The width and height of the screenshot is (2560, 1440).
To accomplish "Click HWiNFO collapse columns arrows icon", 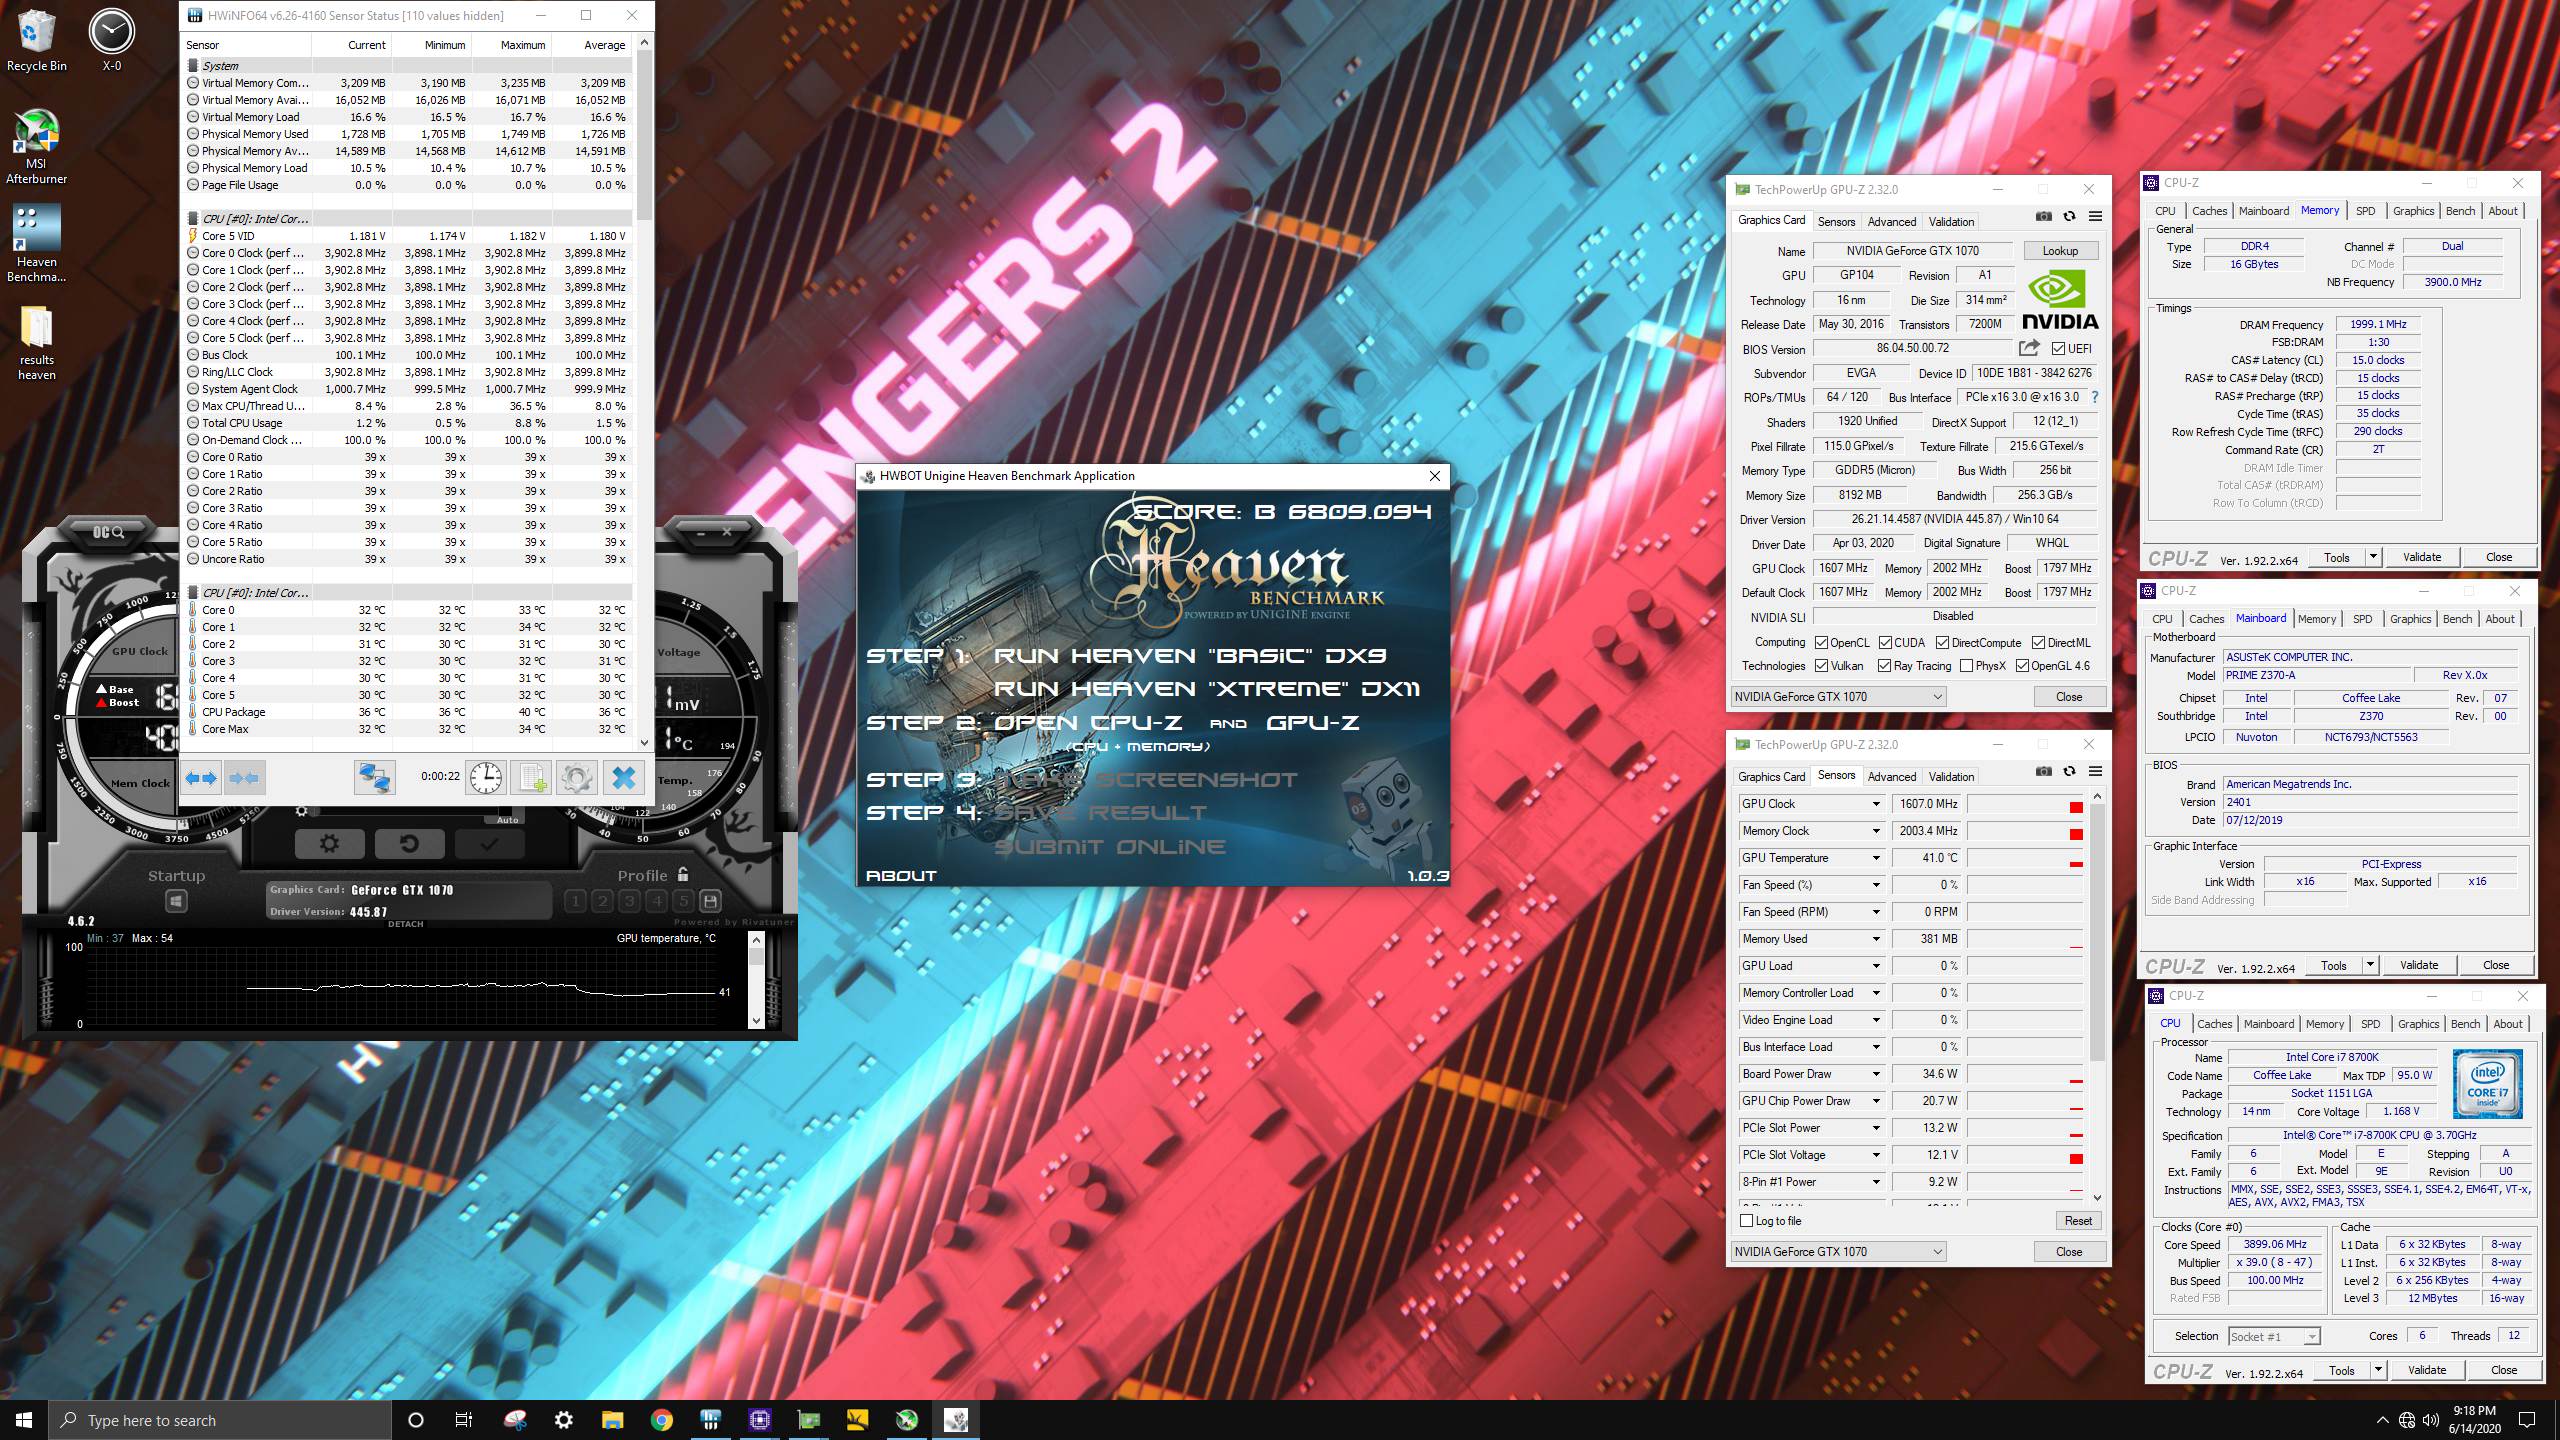I will pos(244,778).
